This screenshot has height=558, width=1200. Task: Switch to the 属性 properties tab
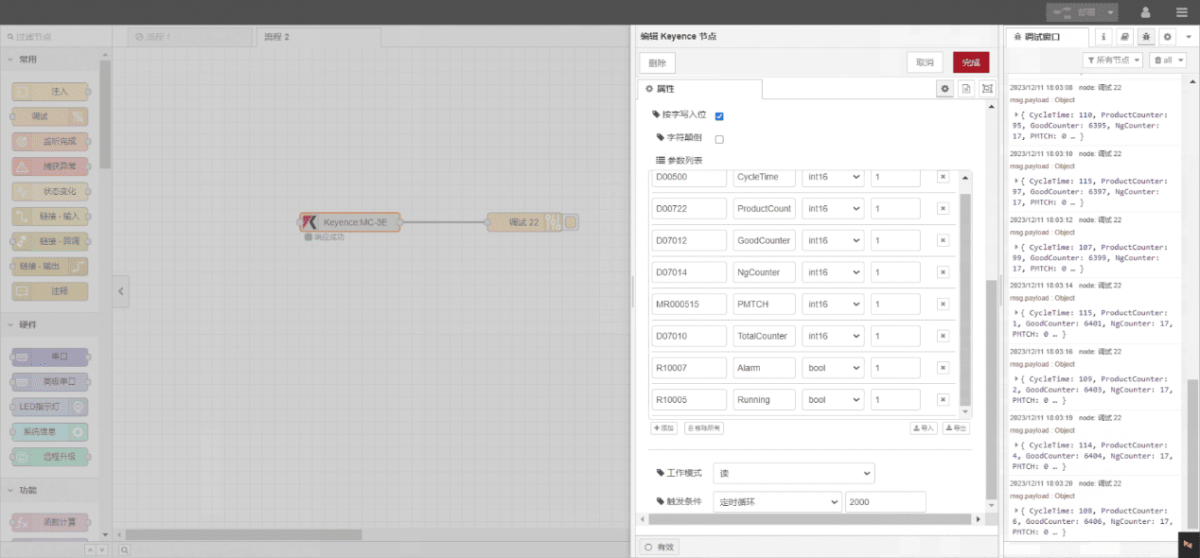click(x=700, y=89)
